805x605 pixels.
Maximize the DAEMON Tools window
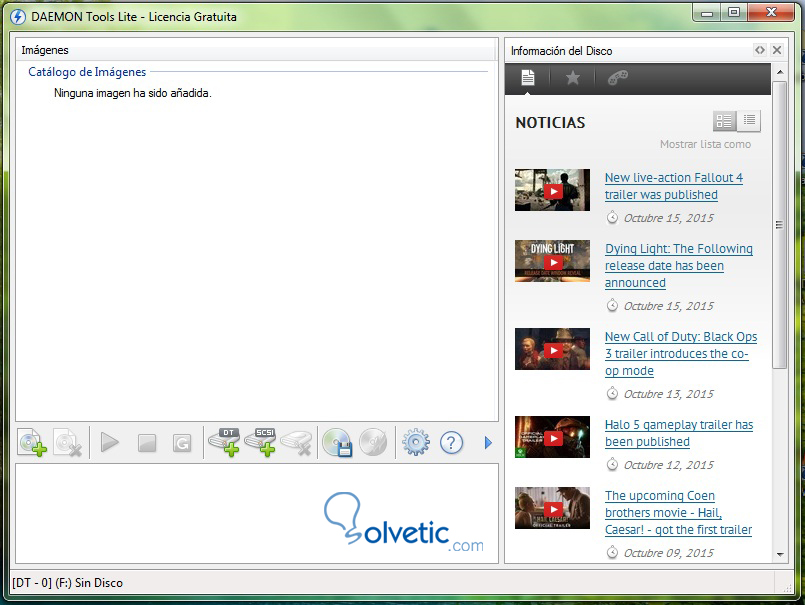pyautogui.click(x=734, y=12)
